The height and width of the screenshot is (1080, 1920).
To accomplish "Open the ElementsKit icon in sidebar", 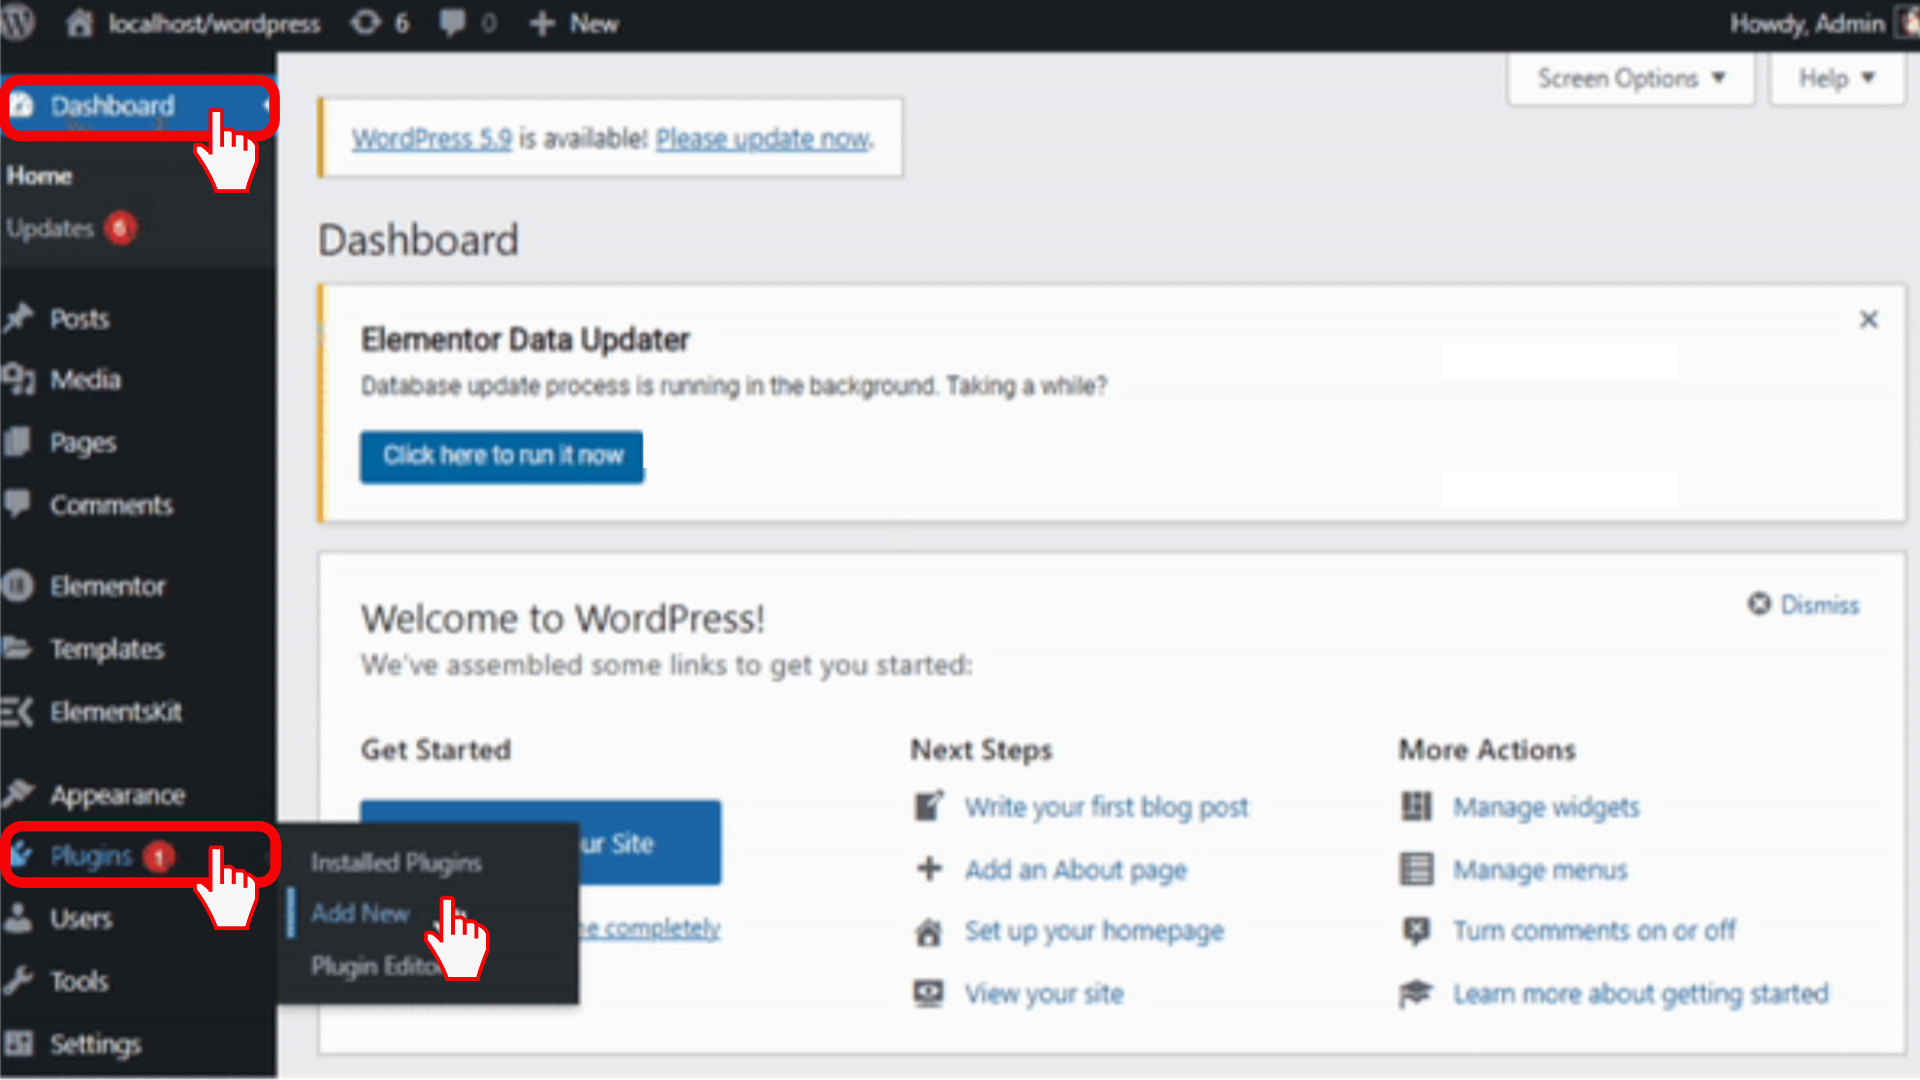I will click(17, 712).
